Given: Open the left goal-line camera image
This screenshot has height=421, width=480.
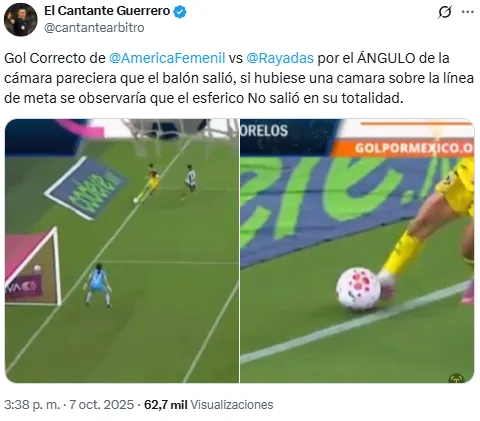Looking at the screenshot, I should (x=122, y=251).
